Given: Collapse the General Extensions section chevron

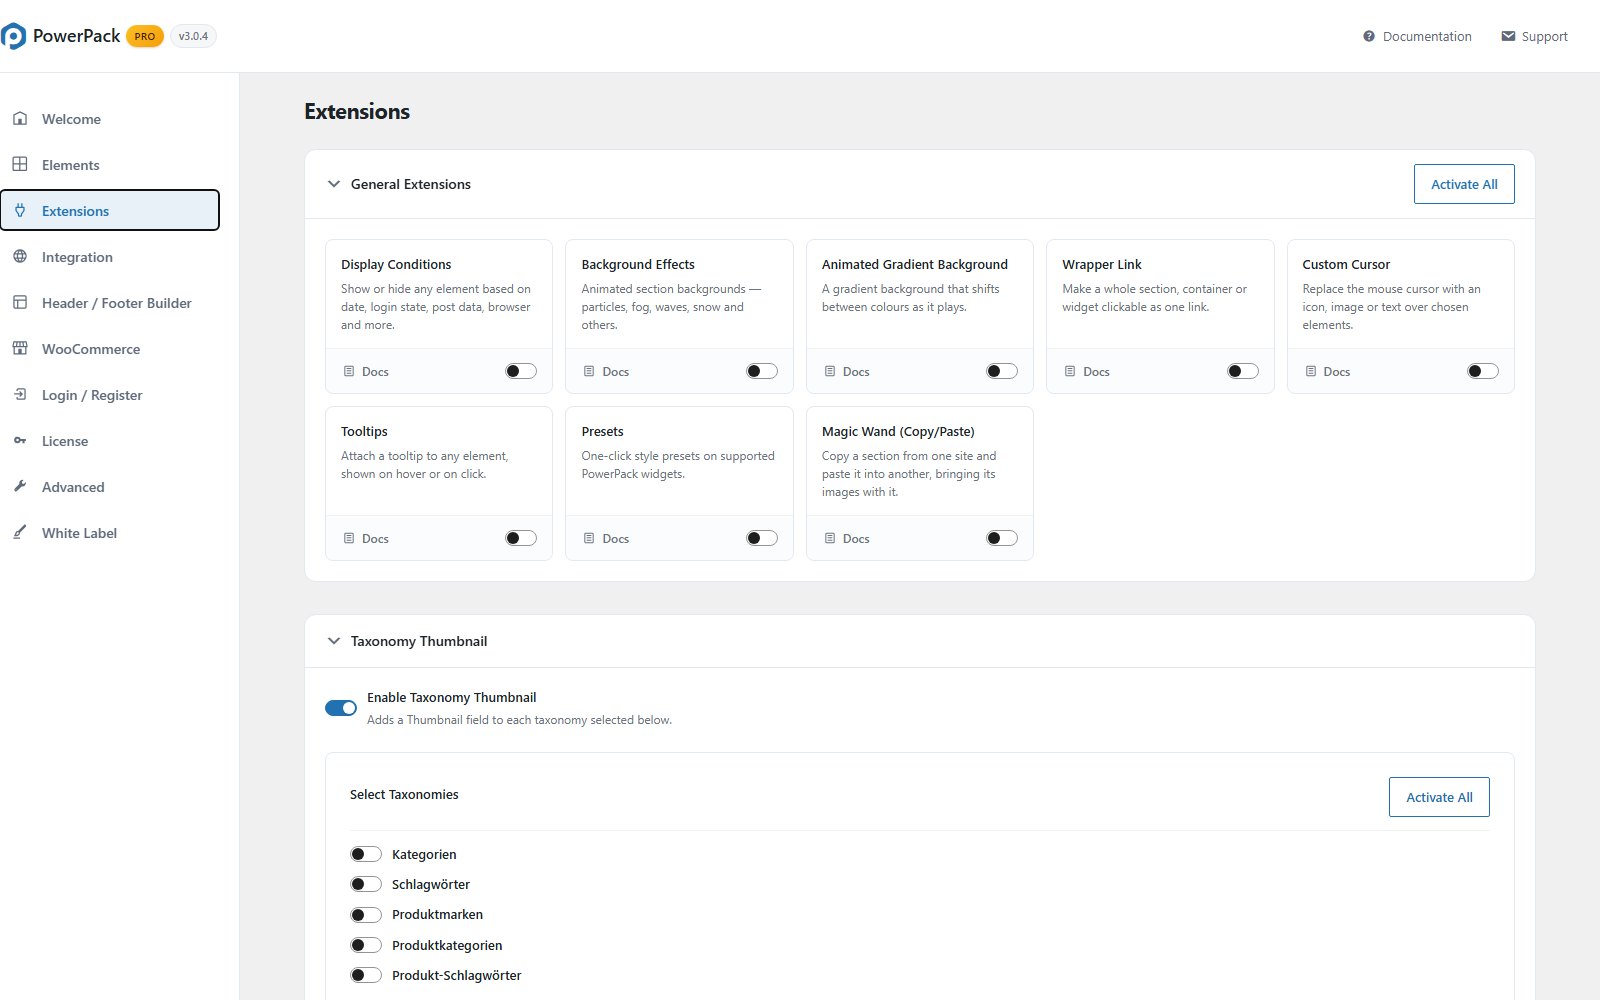Looking at the screenshot, I should click(x=334, y=184).
